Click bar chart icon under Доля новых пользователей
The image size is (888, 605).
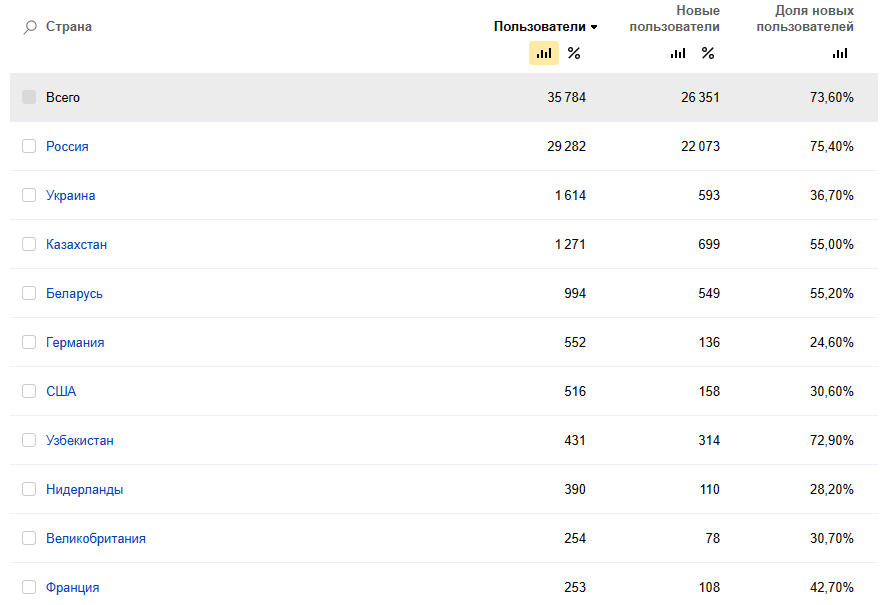tap(840, 53)
